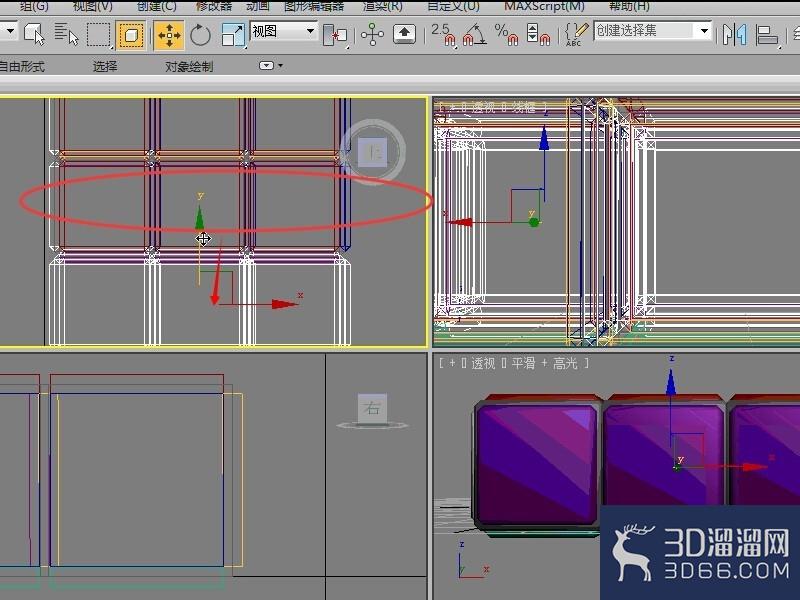Enable the Select and Manipulate tool
This screenshot has height=600, width=800.
[x=372, y=35]
